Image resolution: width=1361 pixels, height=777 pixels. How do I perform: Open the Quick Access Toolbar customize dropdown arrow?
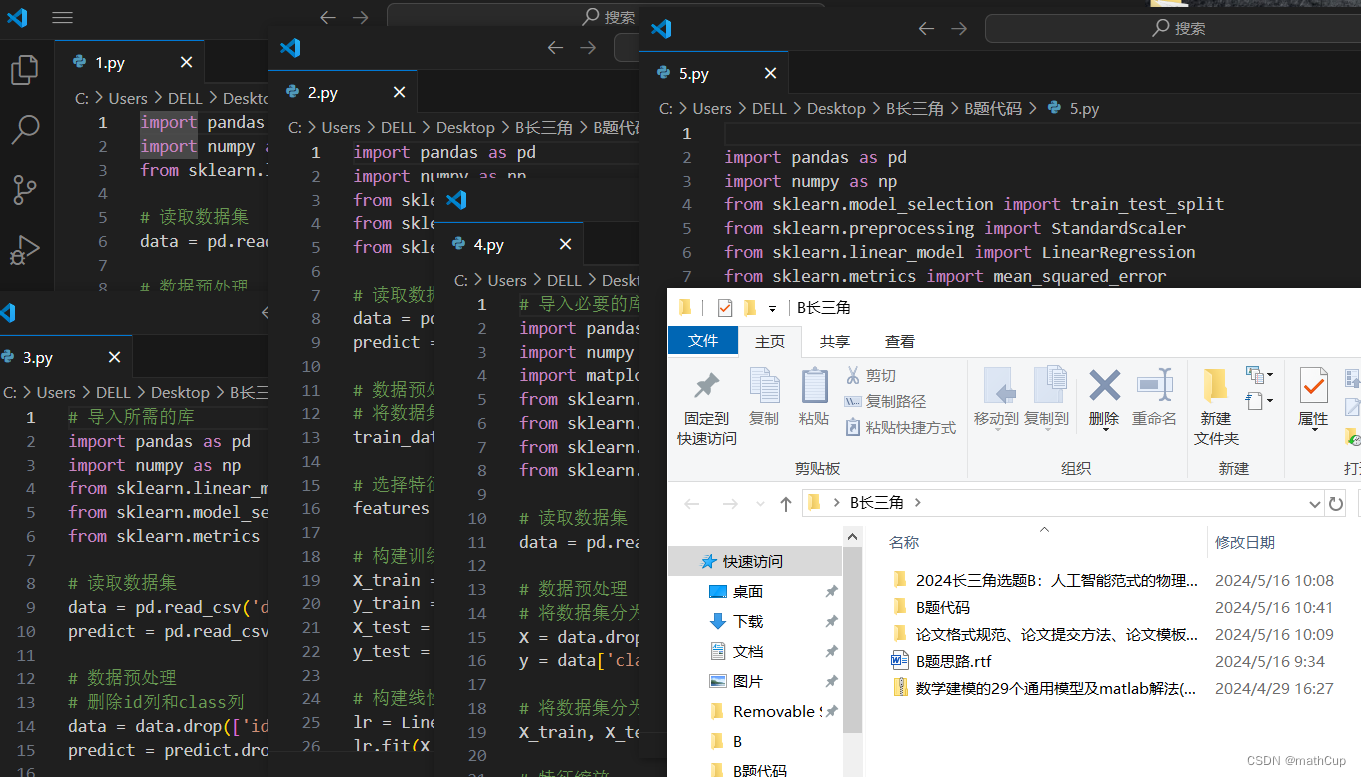click(x=772, y=308)
